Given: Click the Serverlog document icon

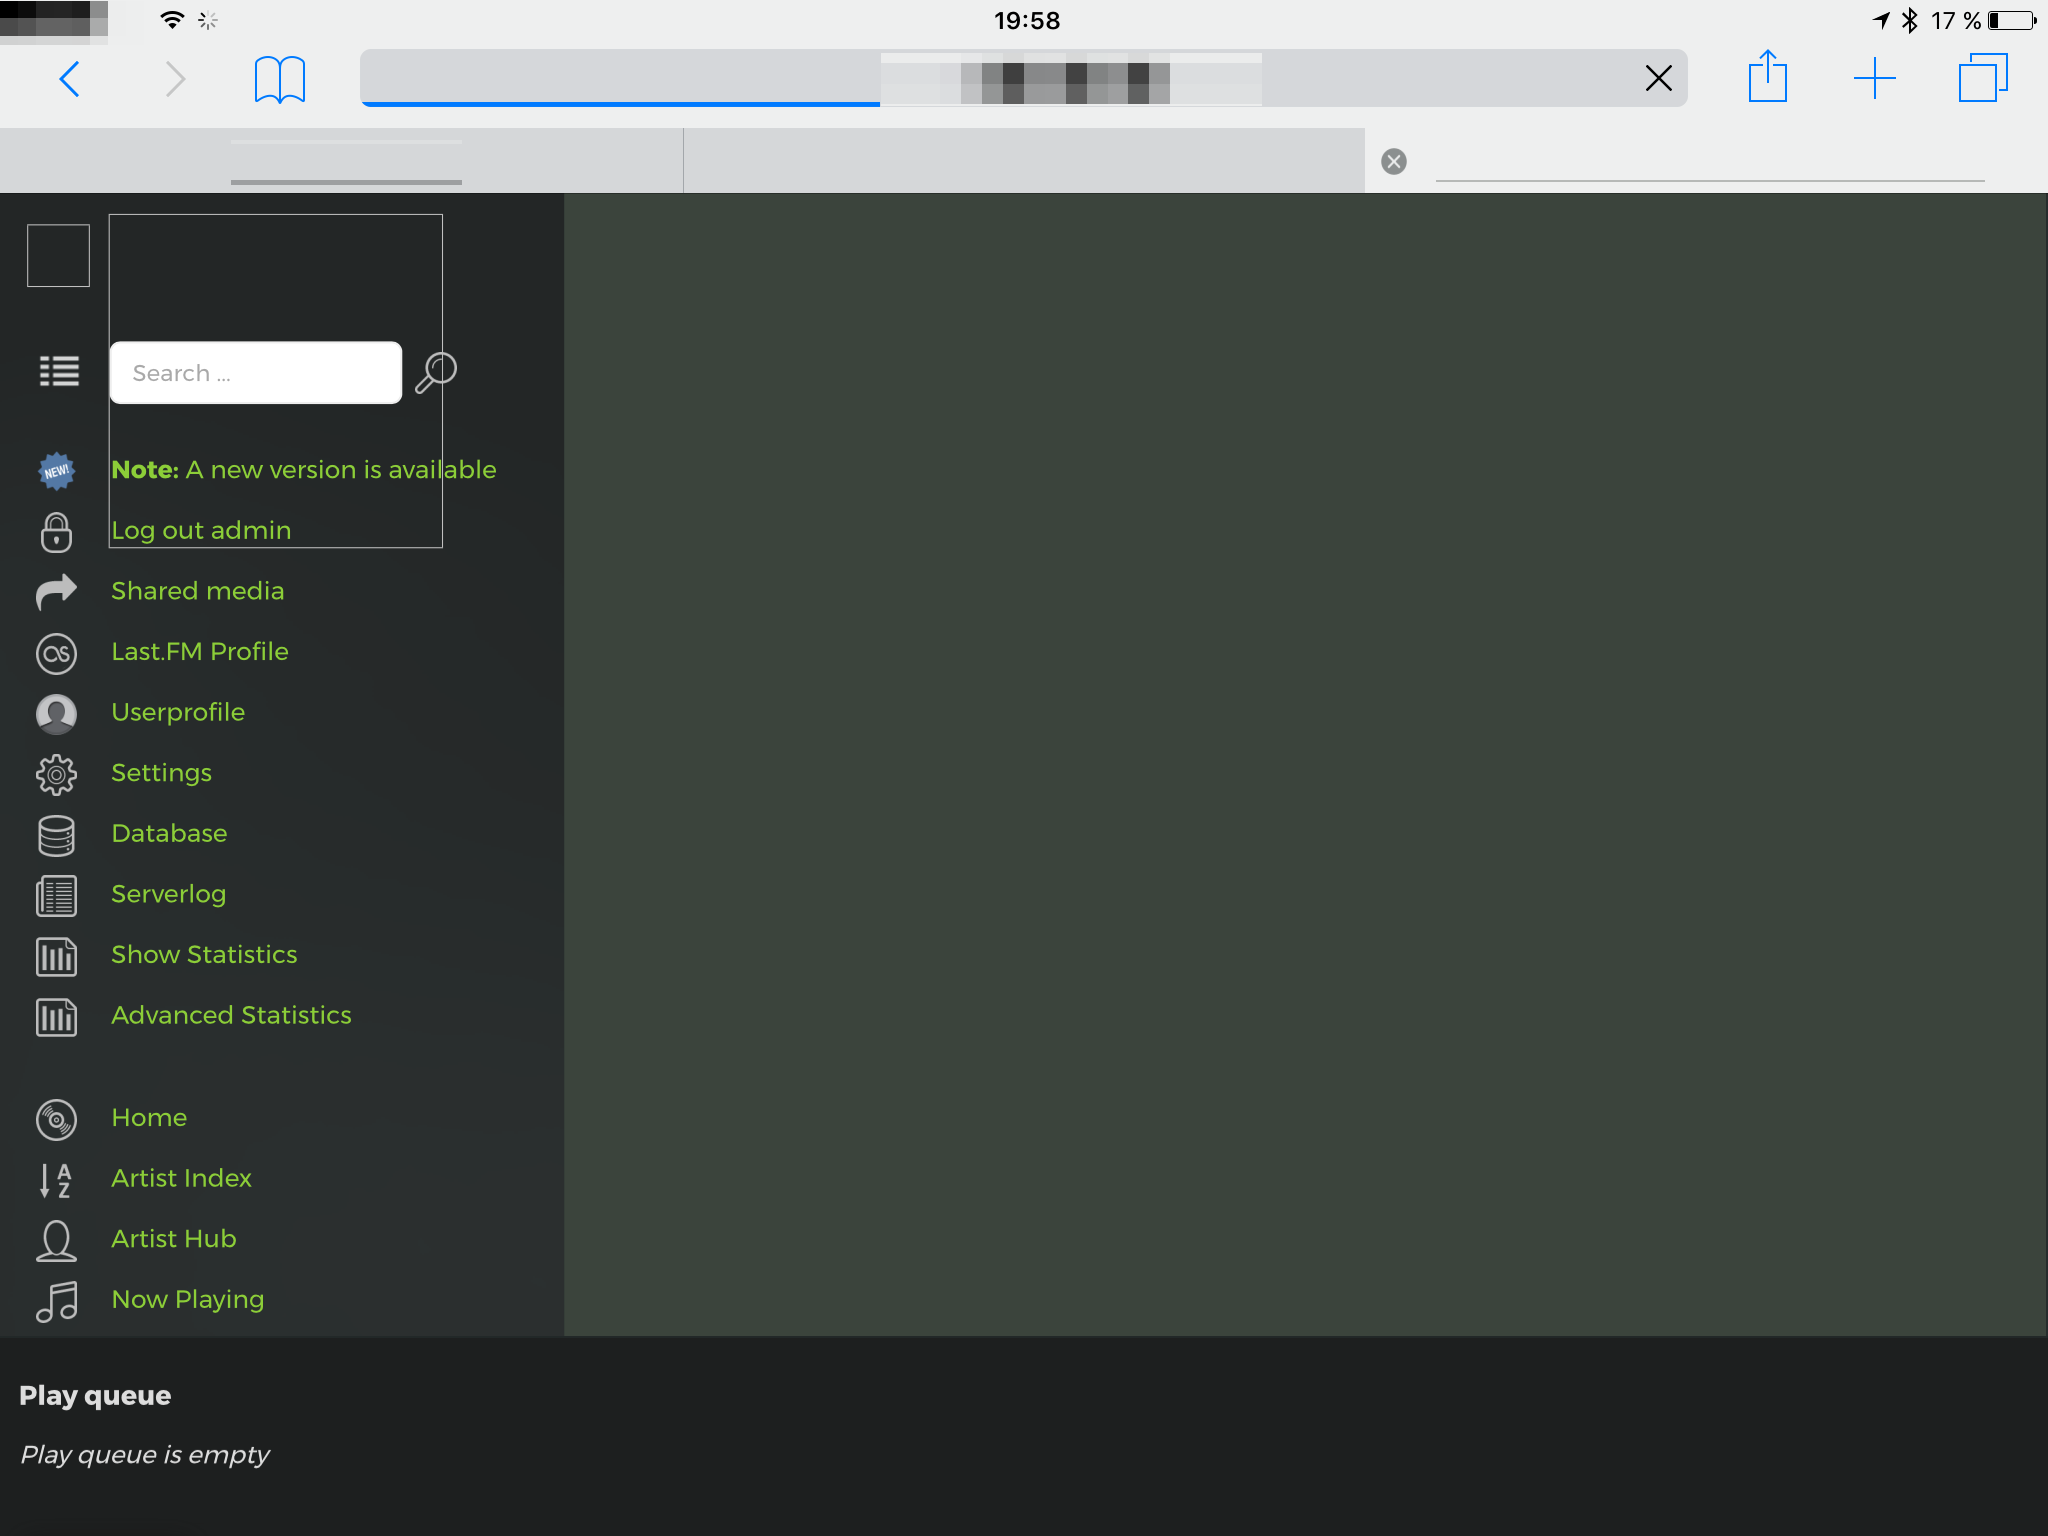Looking at the screenshot, I should [56, 895].
